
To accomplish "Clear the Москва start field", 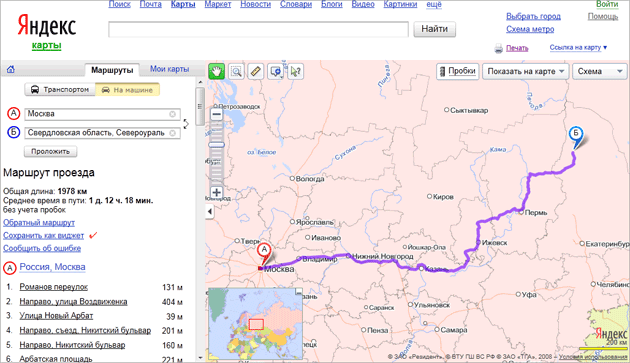I will coord(172,114).
